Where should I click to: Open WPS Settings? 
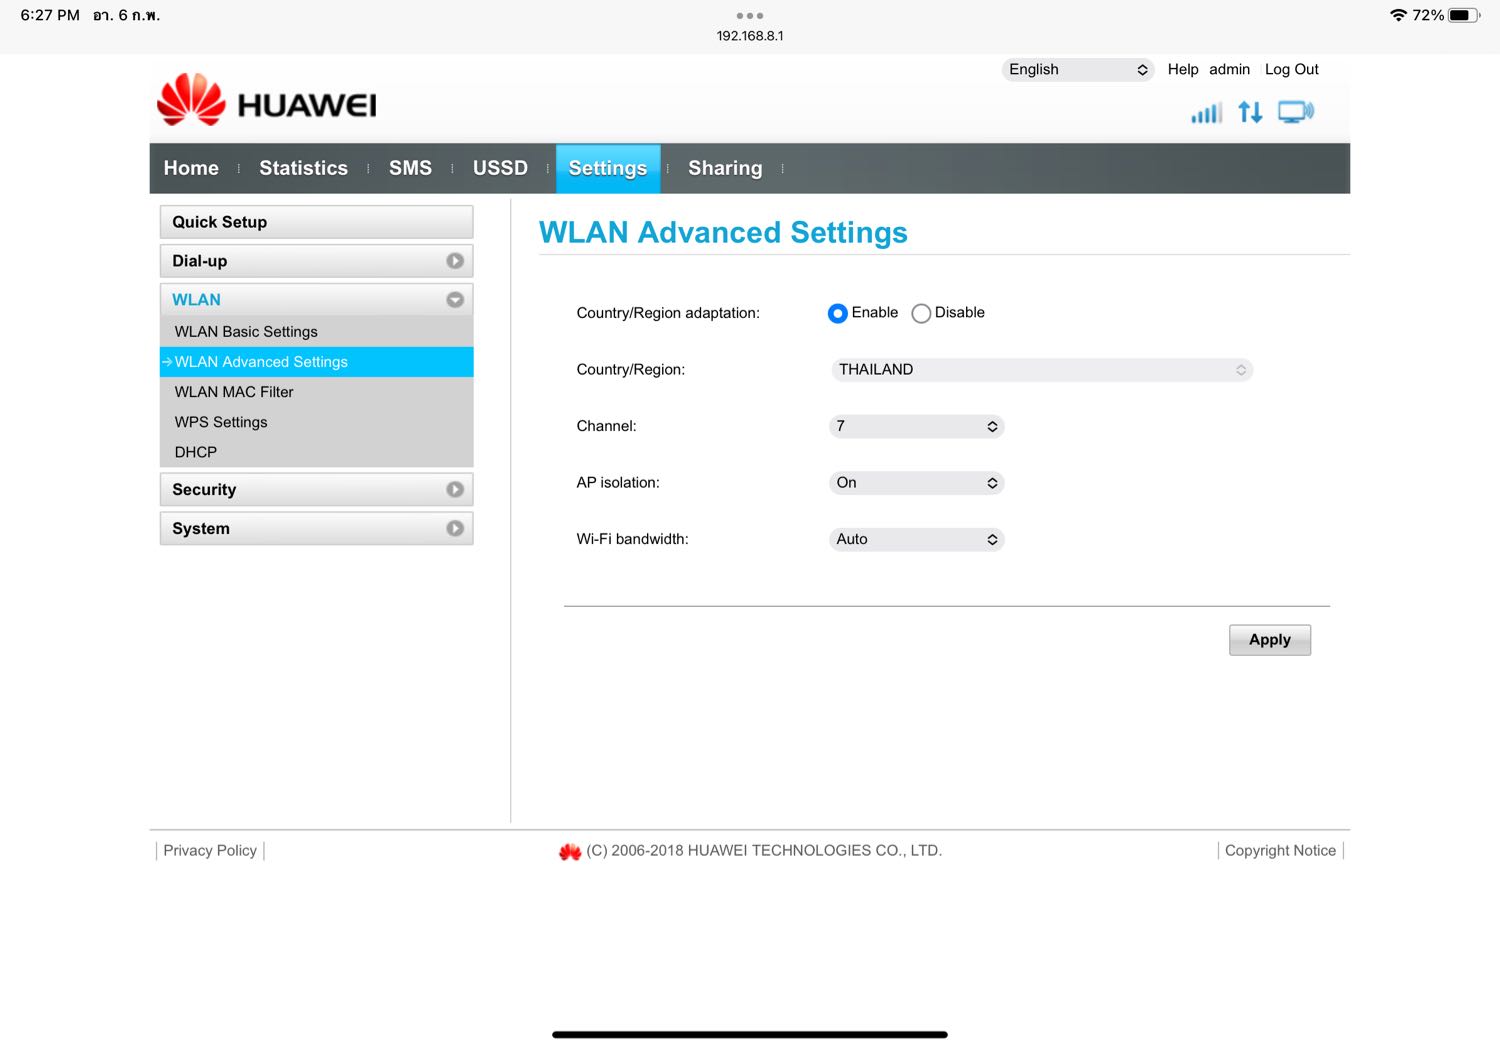(316, 422)
